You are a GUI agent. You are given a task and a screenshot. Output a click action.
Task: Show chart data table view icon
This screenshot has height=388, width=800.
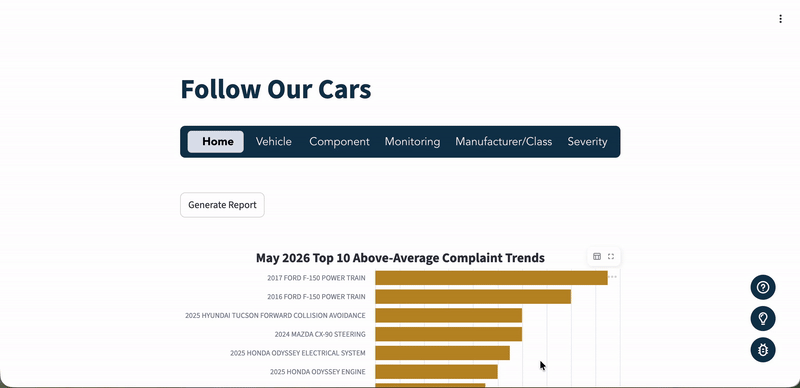[x=596, y=256]
